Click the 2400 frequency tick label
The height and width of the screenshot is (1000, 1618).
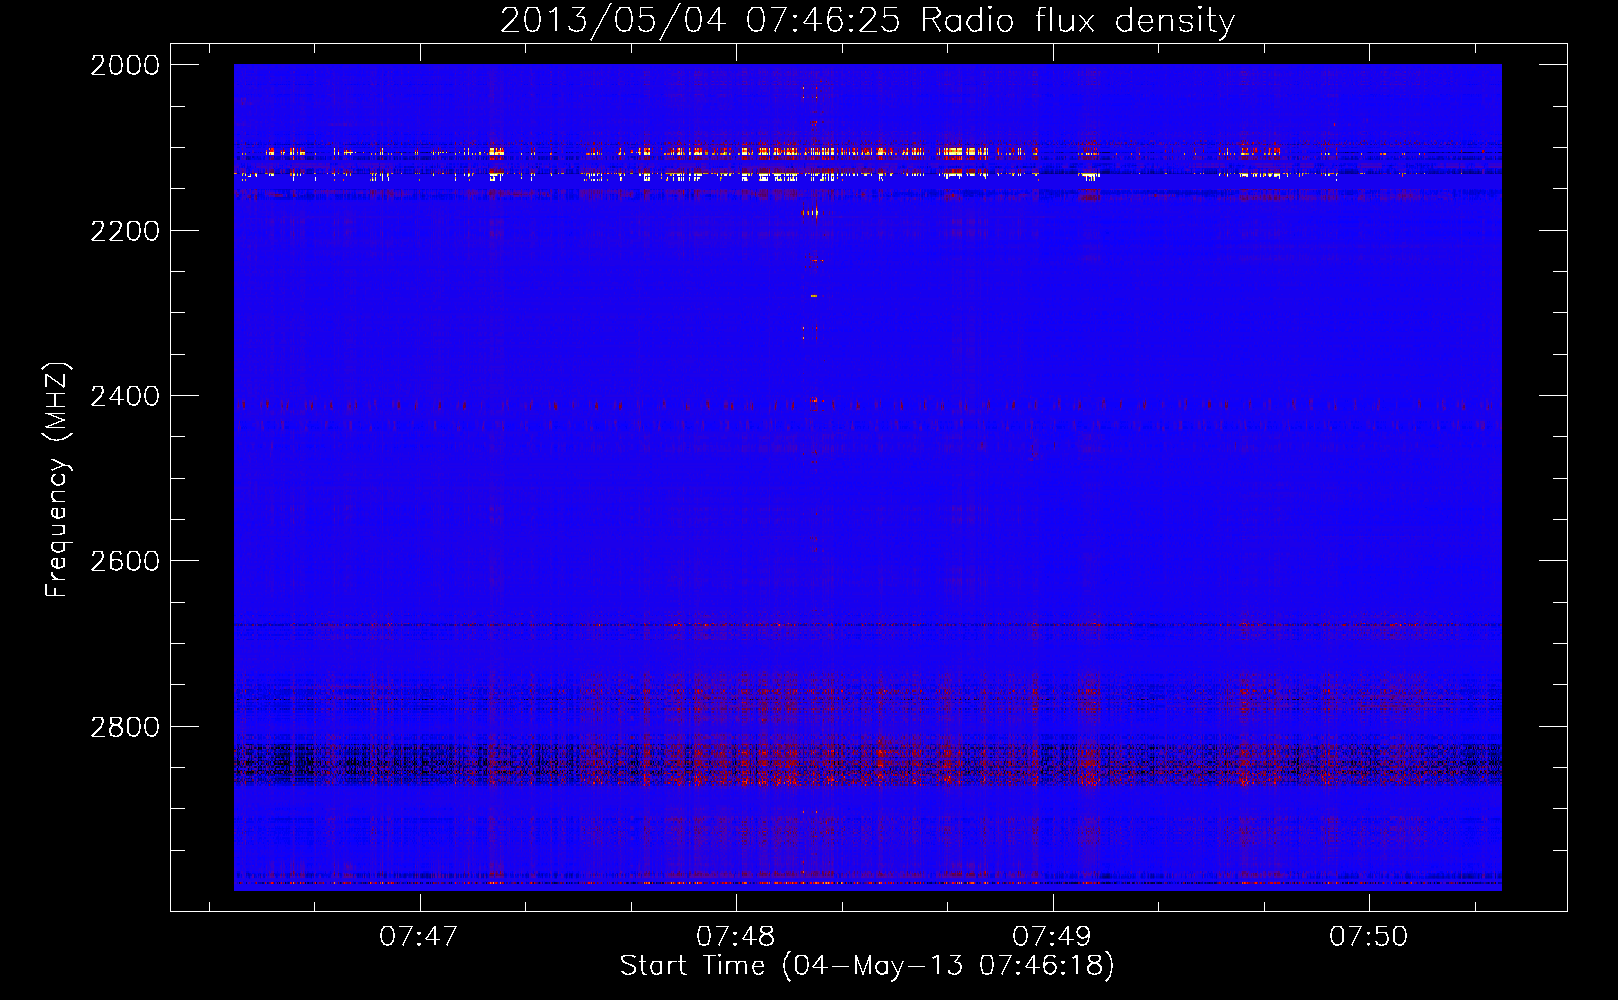125,396
